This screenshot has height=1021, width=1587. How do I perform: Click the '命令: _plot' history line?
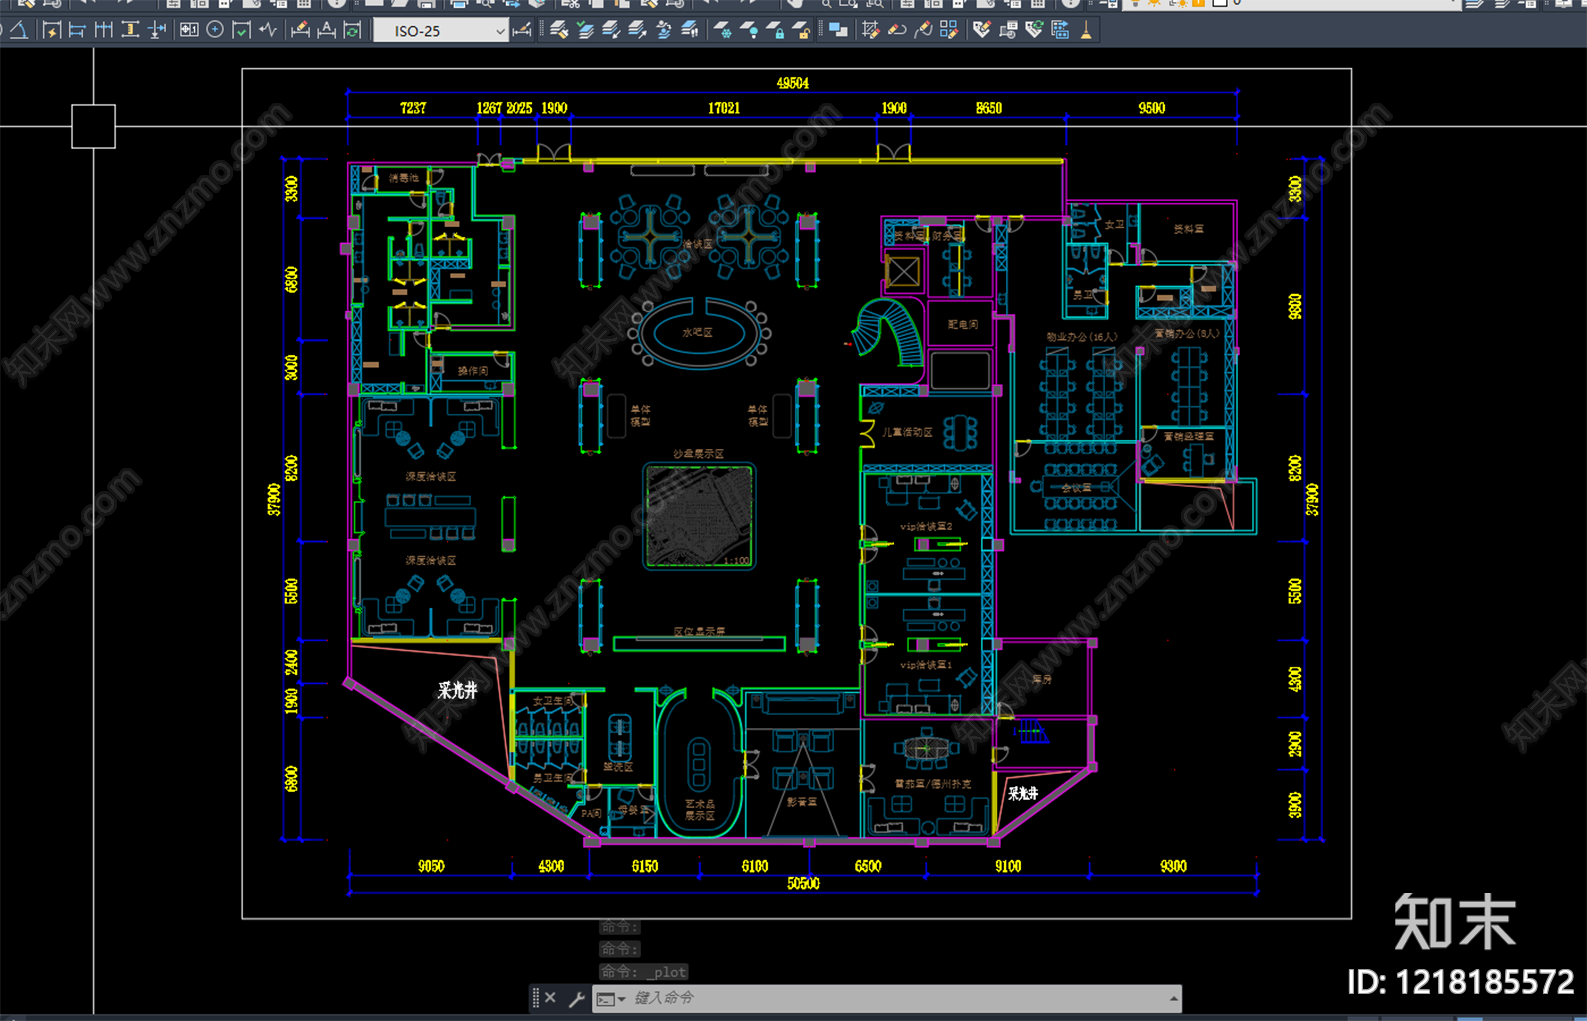click(644, 972)
